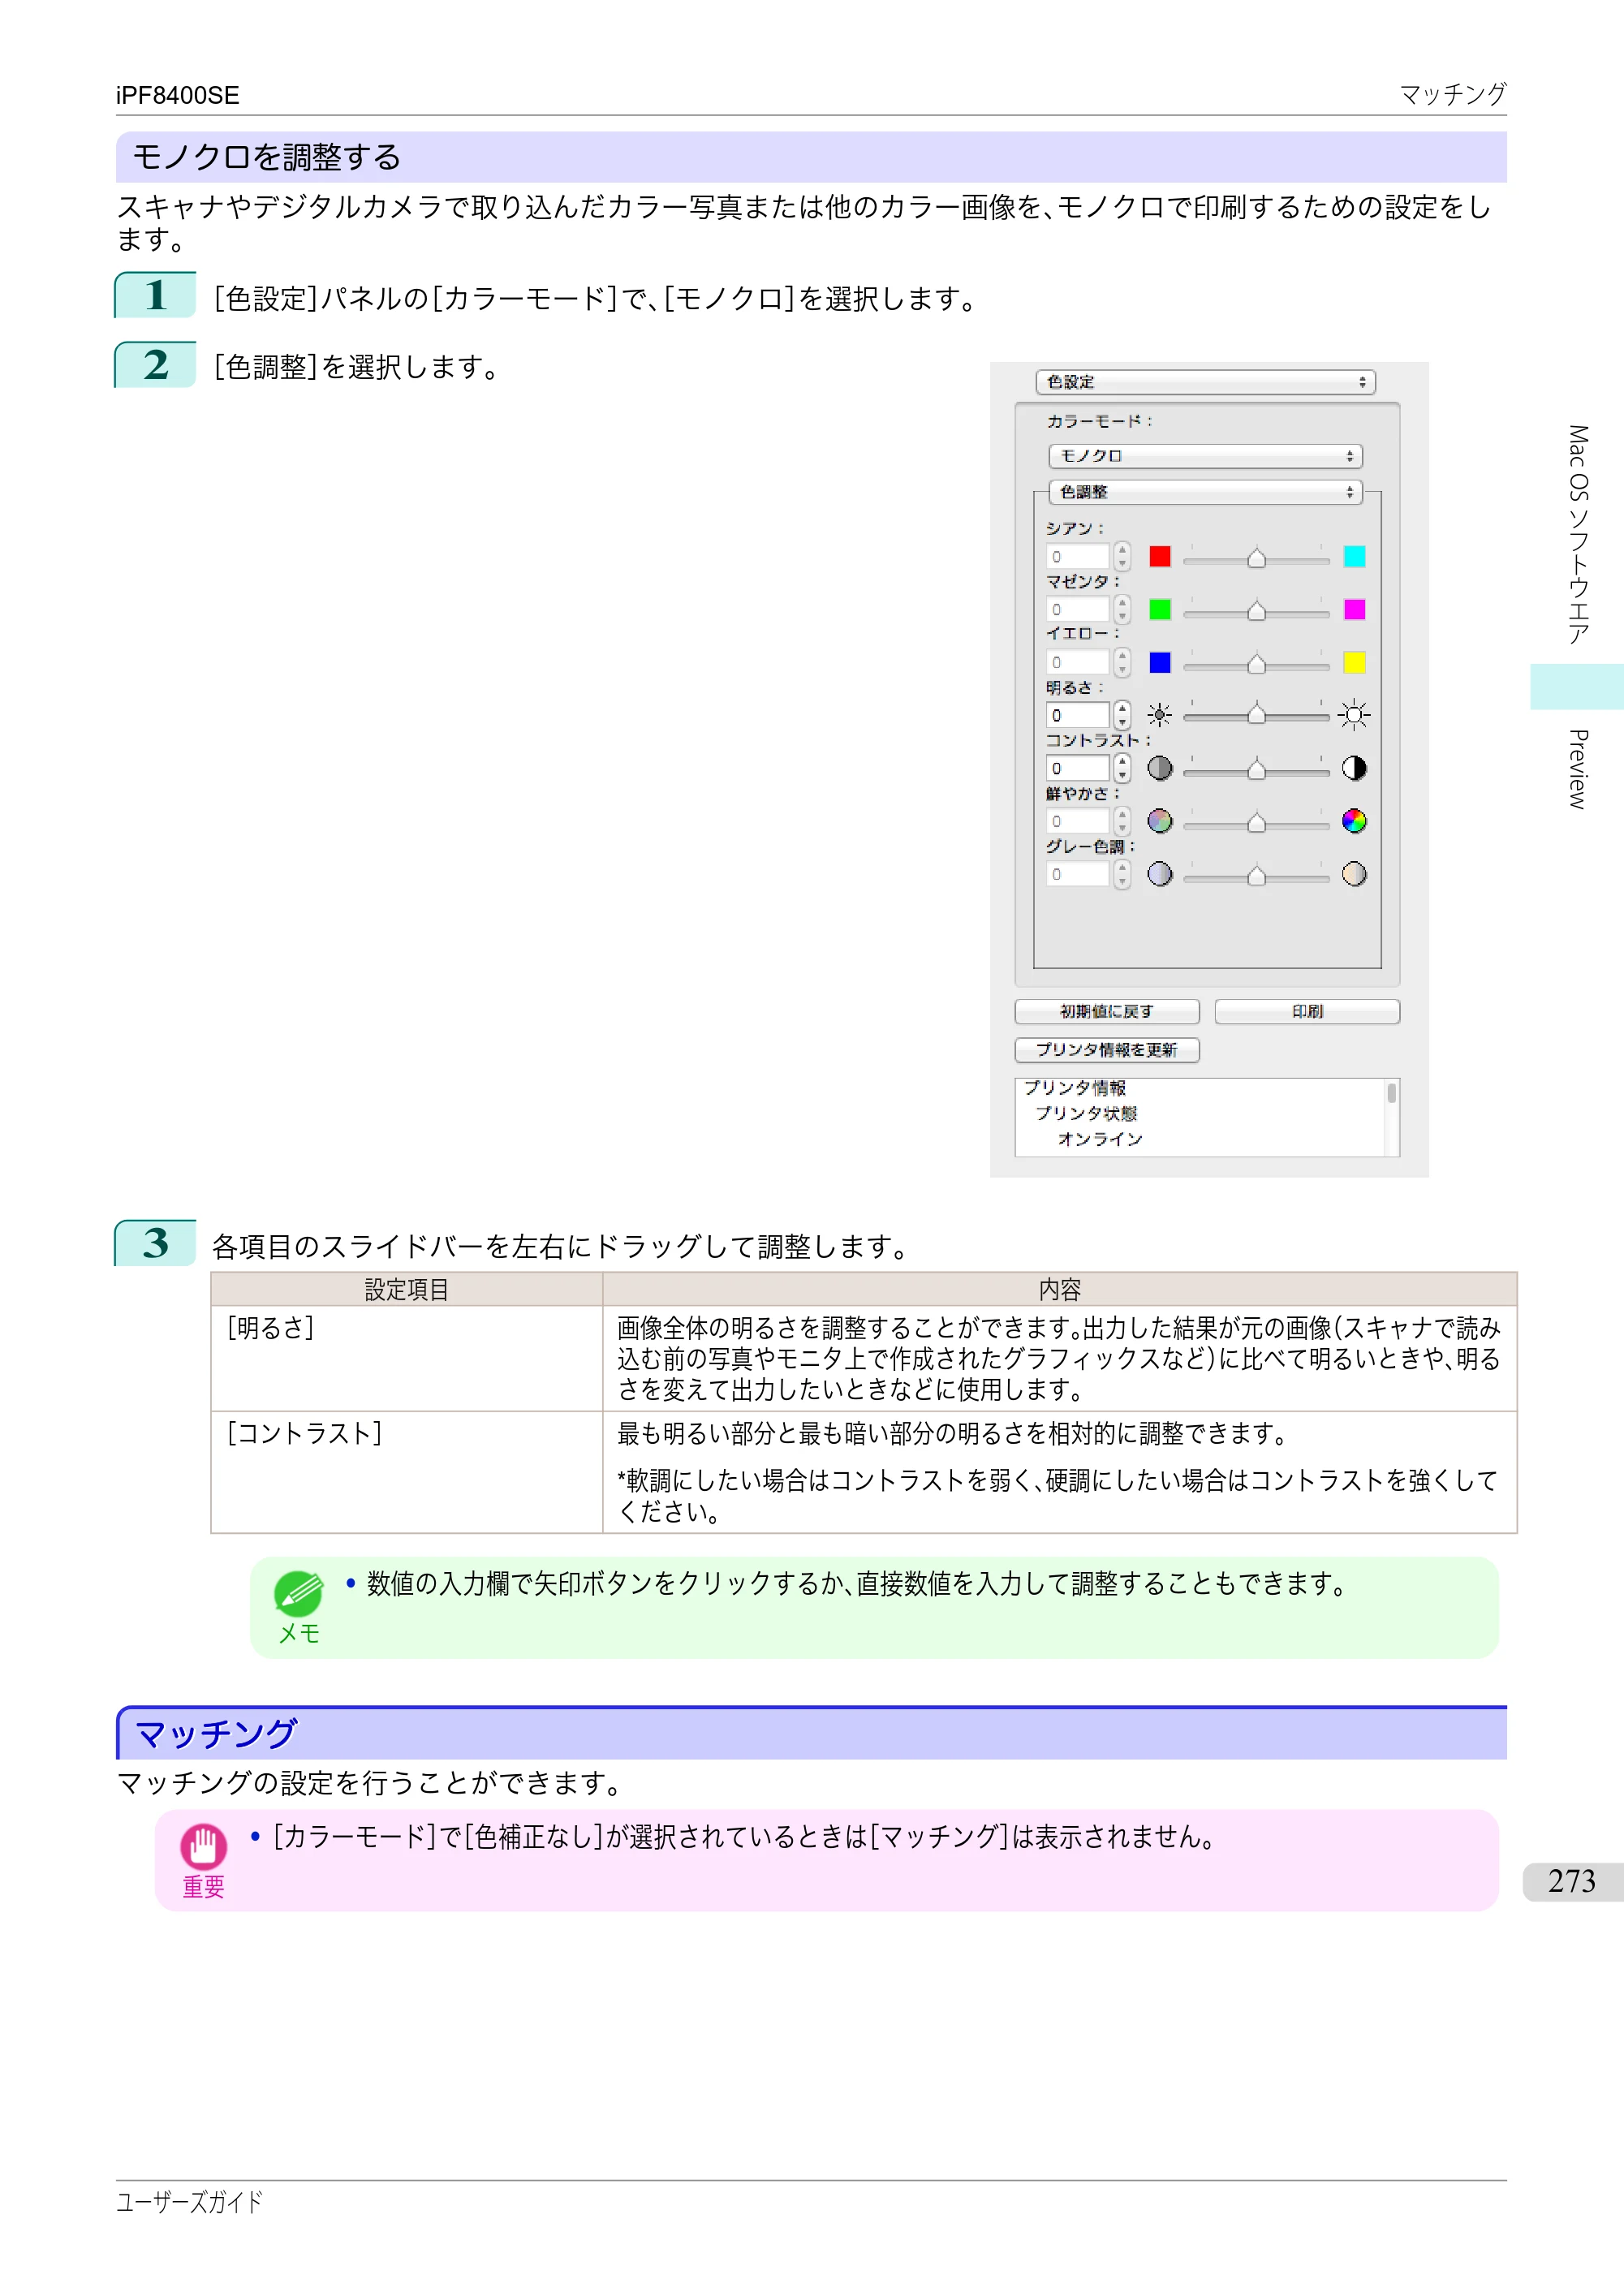Click the blue swatch beside イエロー slider

(1160, 662)
